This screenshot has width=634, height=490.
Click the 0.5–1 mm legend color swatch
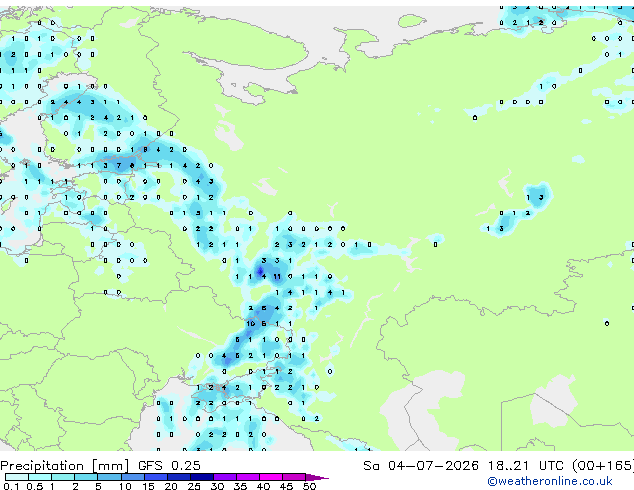[x=40, y=477]
